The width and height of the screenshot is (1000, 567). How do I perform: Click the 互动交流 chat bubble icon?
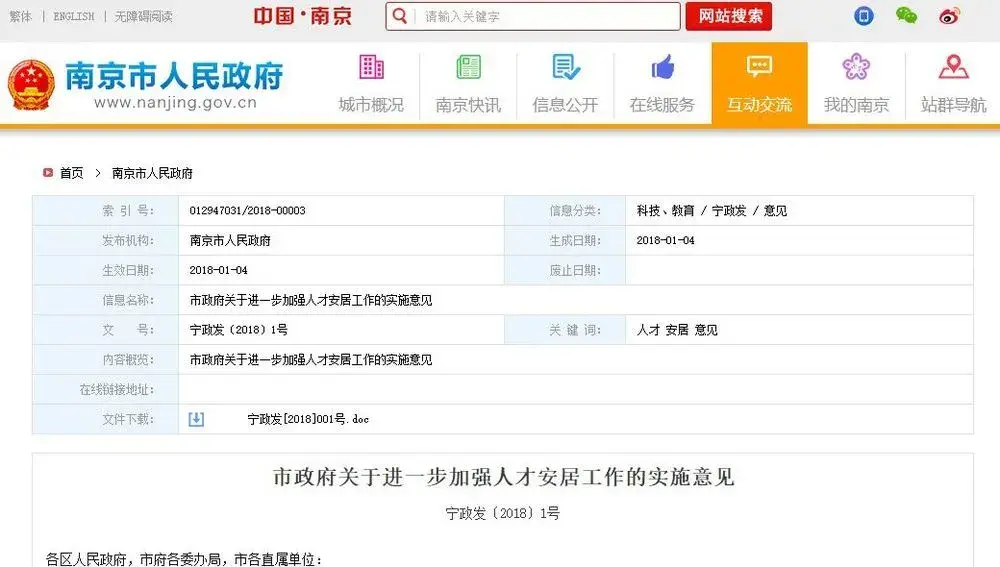pyautogui.click(x=760, y=66)
